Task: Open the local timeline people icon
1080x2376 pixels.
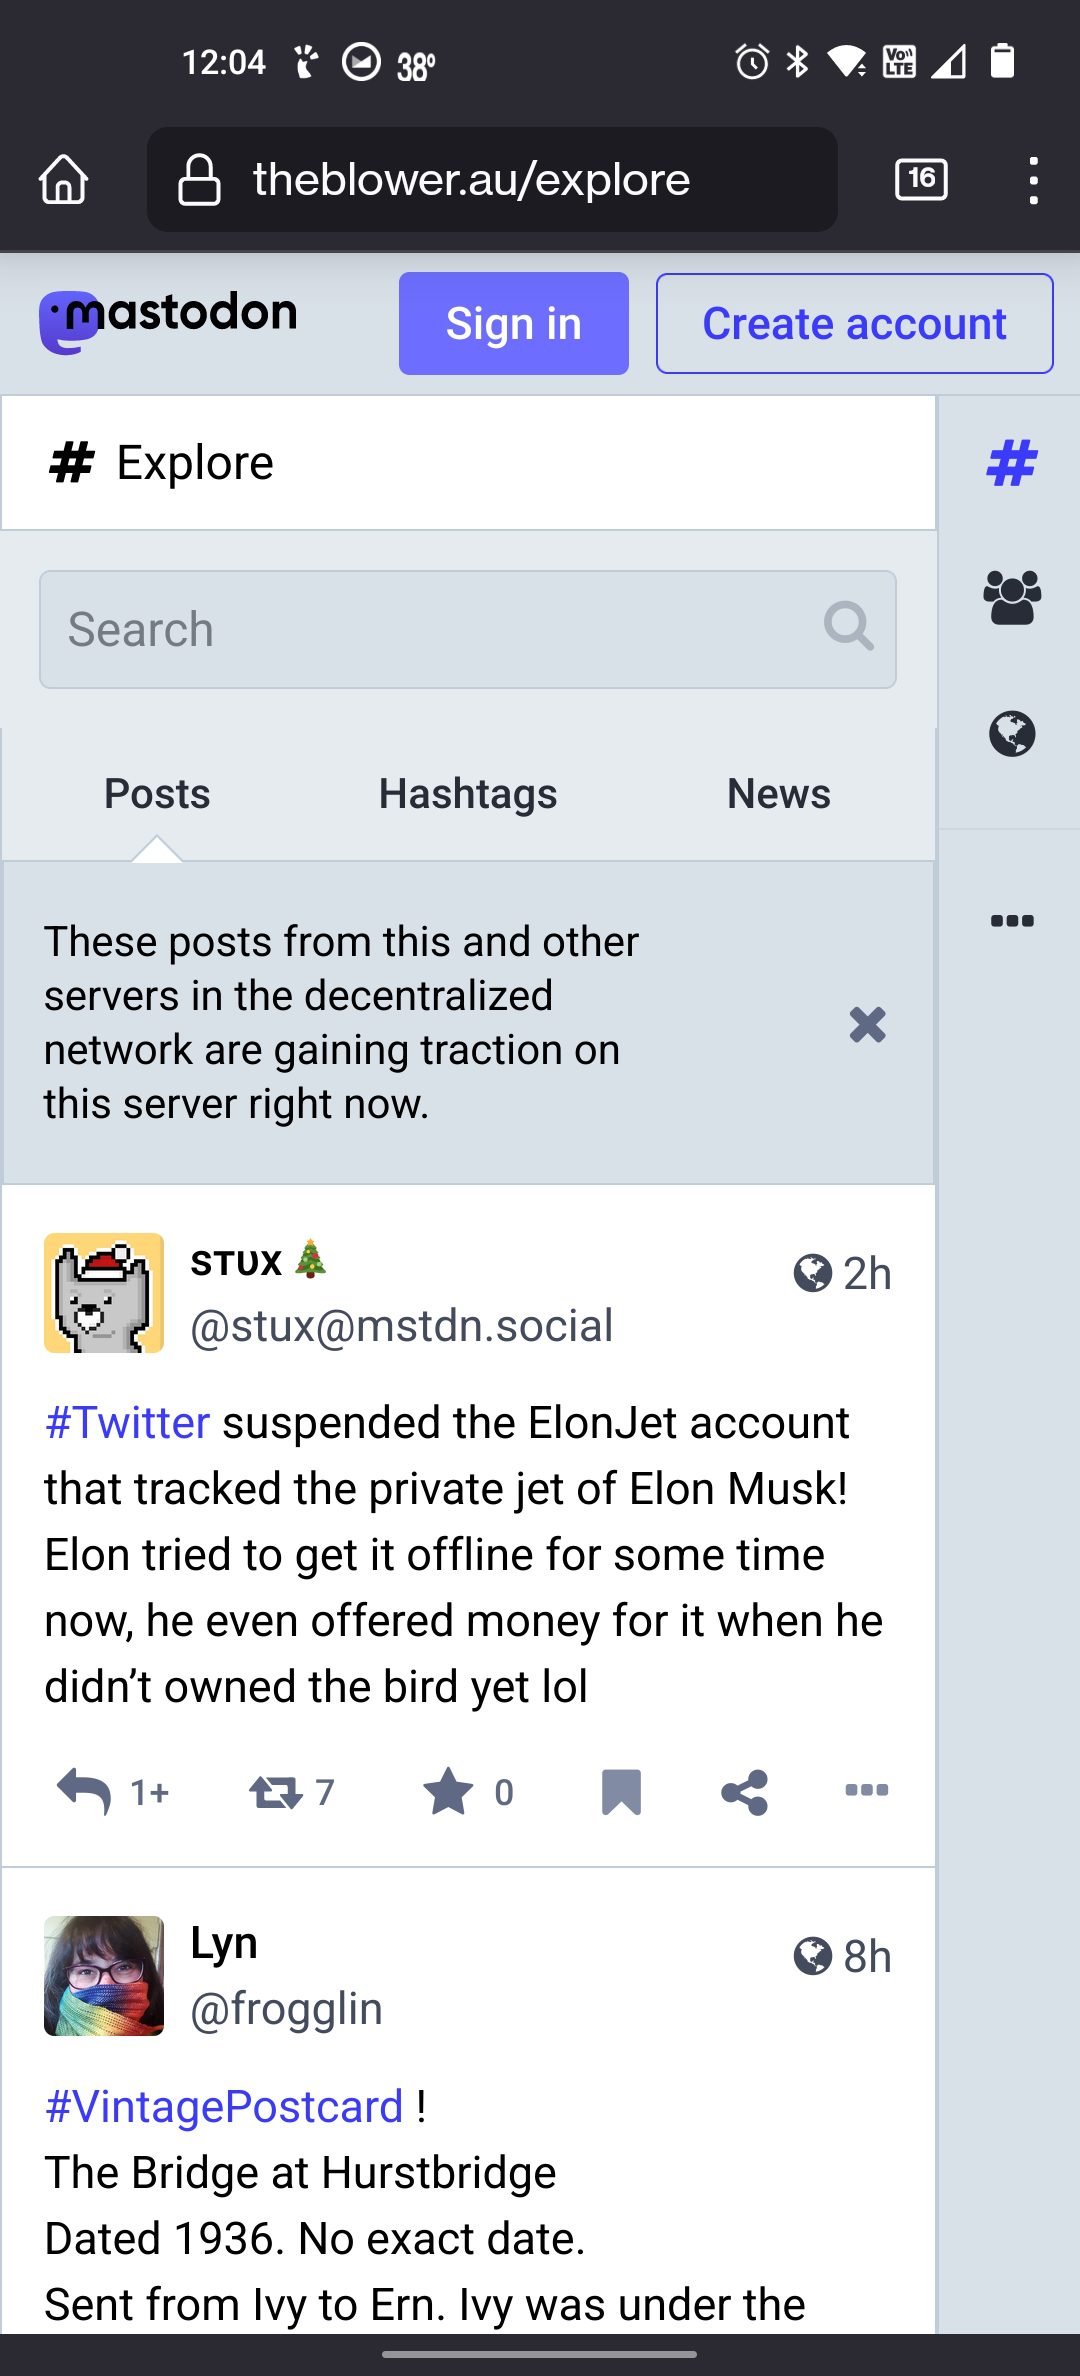Action: click(x=1012, y=598)
